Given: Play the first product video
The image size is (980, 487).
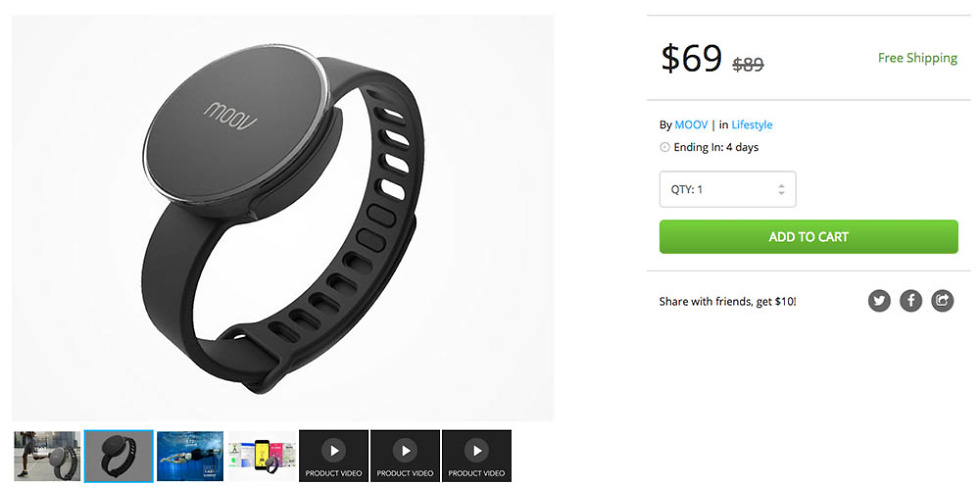Looking at the screenshot, I should click(334, 456).
